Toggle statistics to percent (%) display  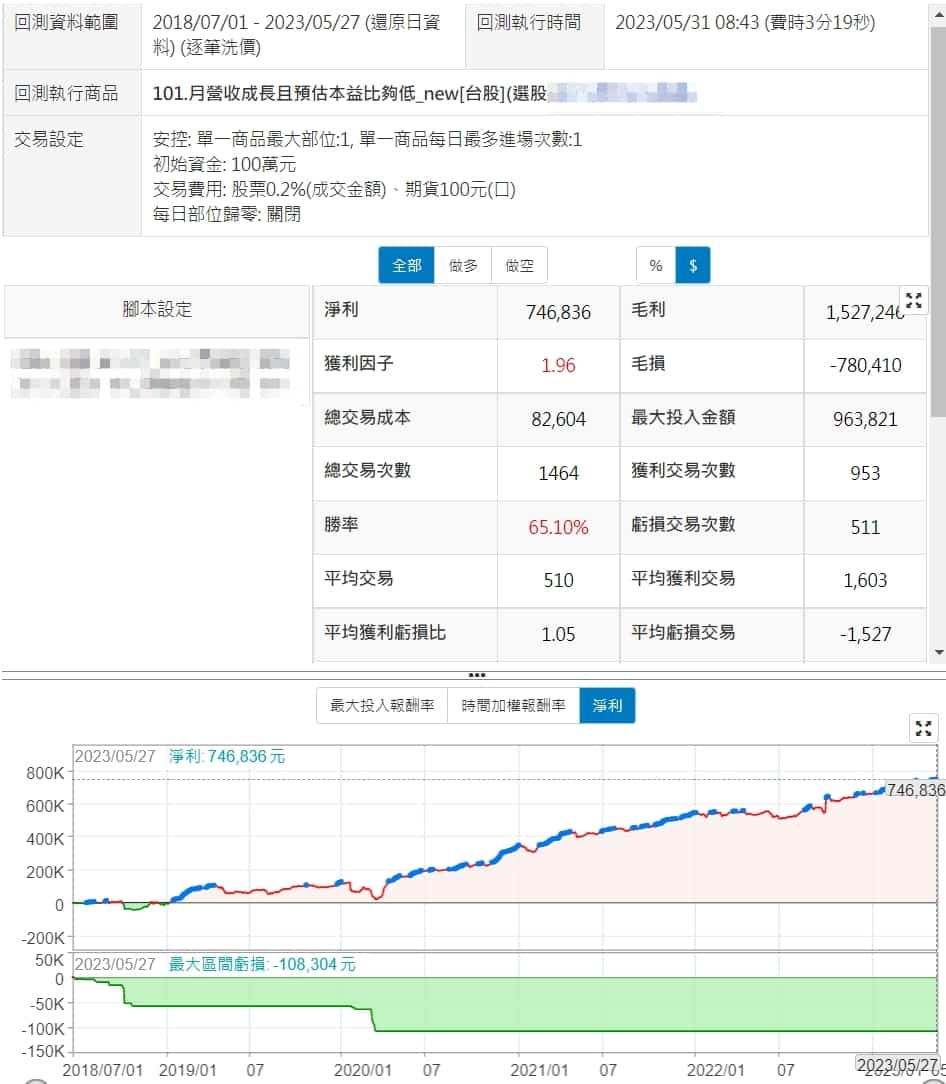click(x=656, y=265)
